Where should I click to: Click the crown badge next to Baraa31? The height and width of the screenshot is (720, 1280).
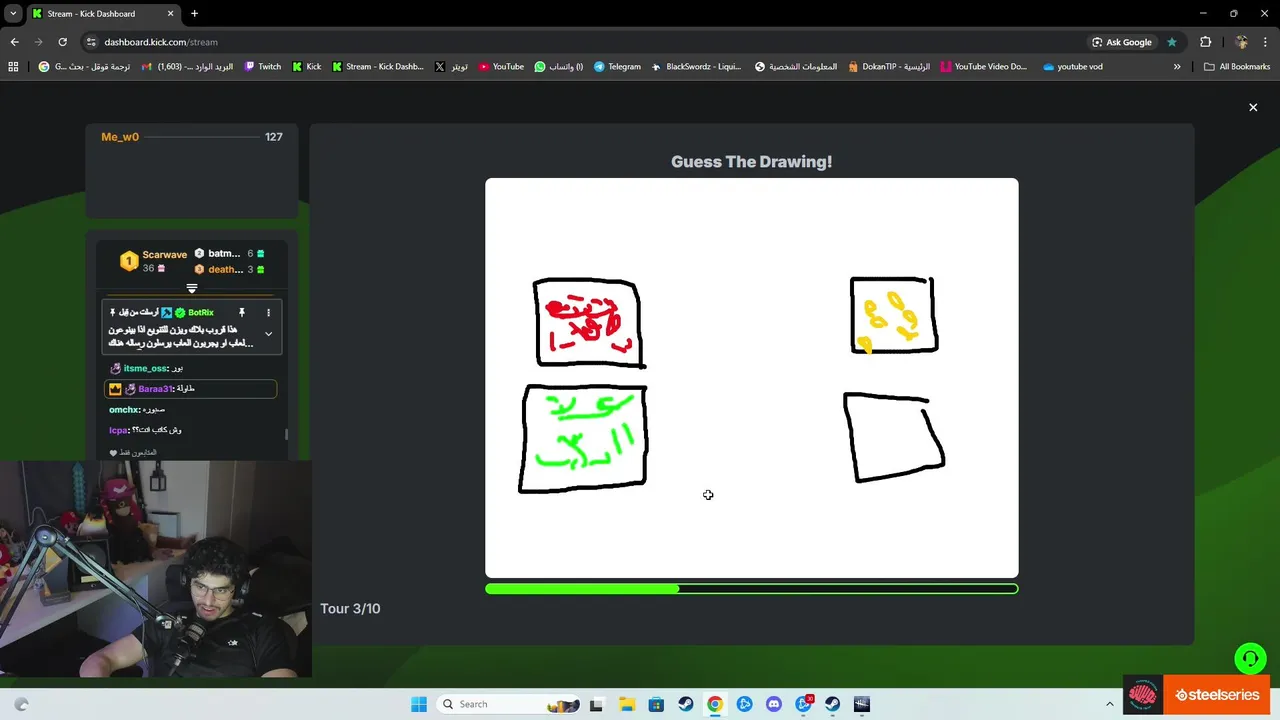click(x=115, y=389)
